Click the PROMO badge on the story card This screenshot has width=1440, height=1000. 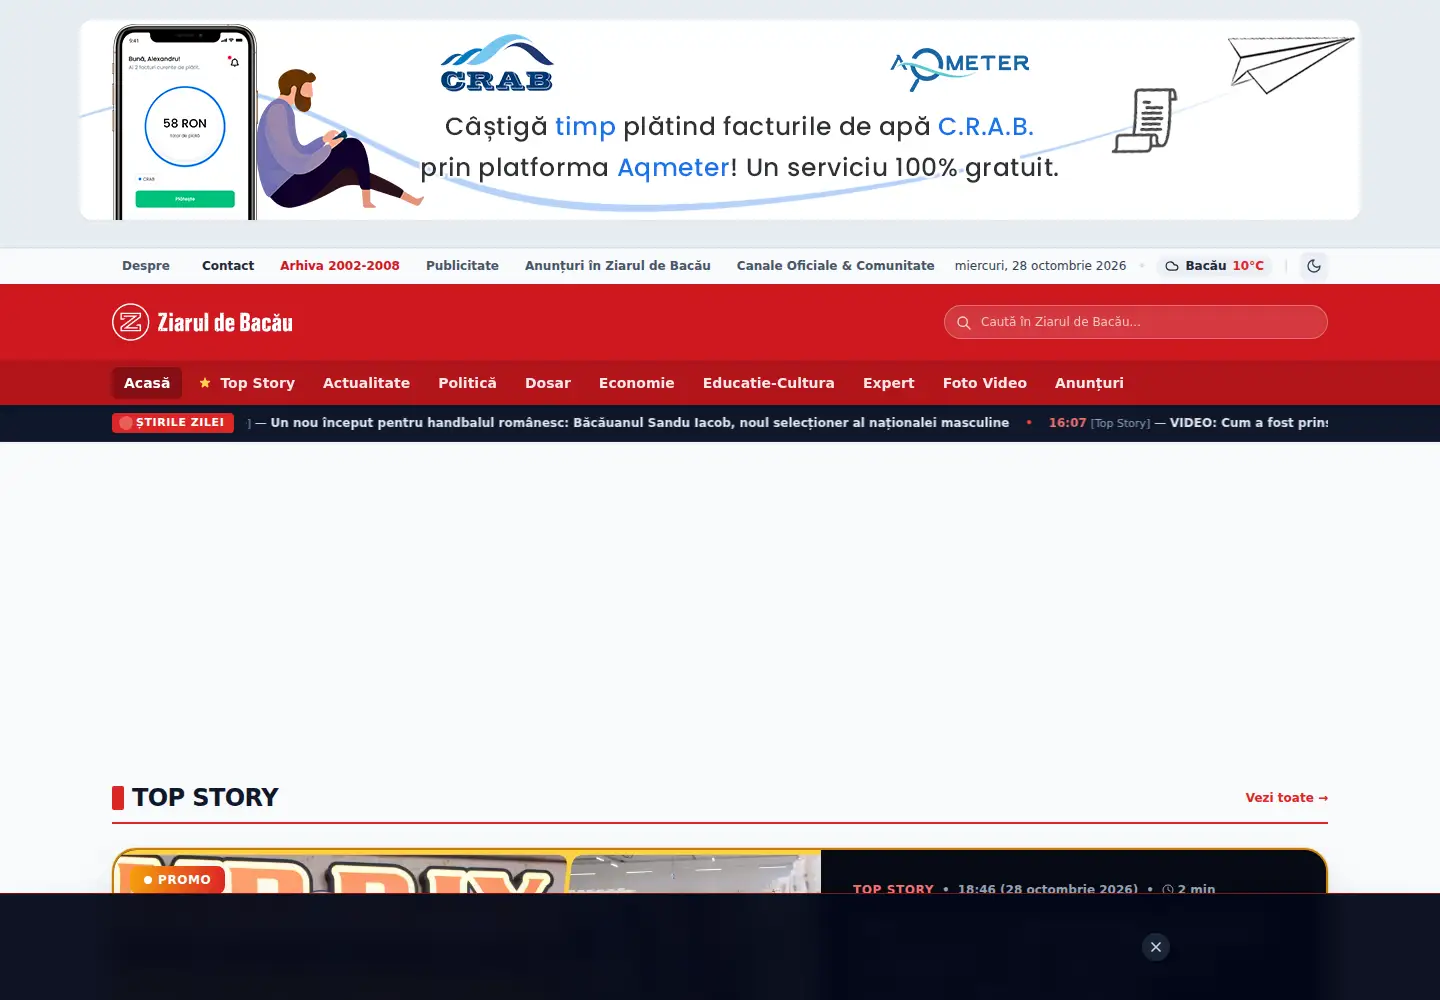(177, 880)
